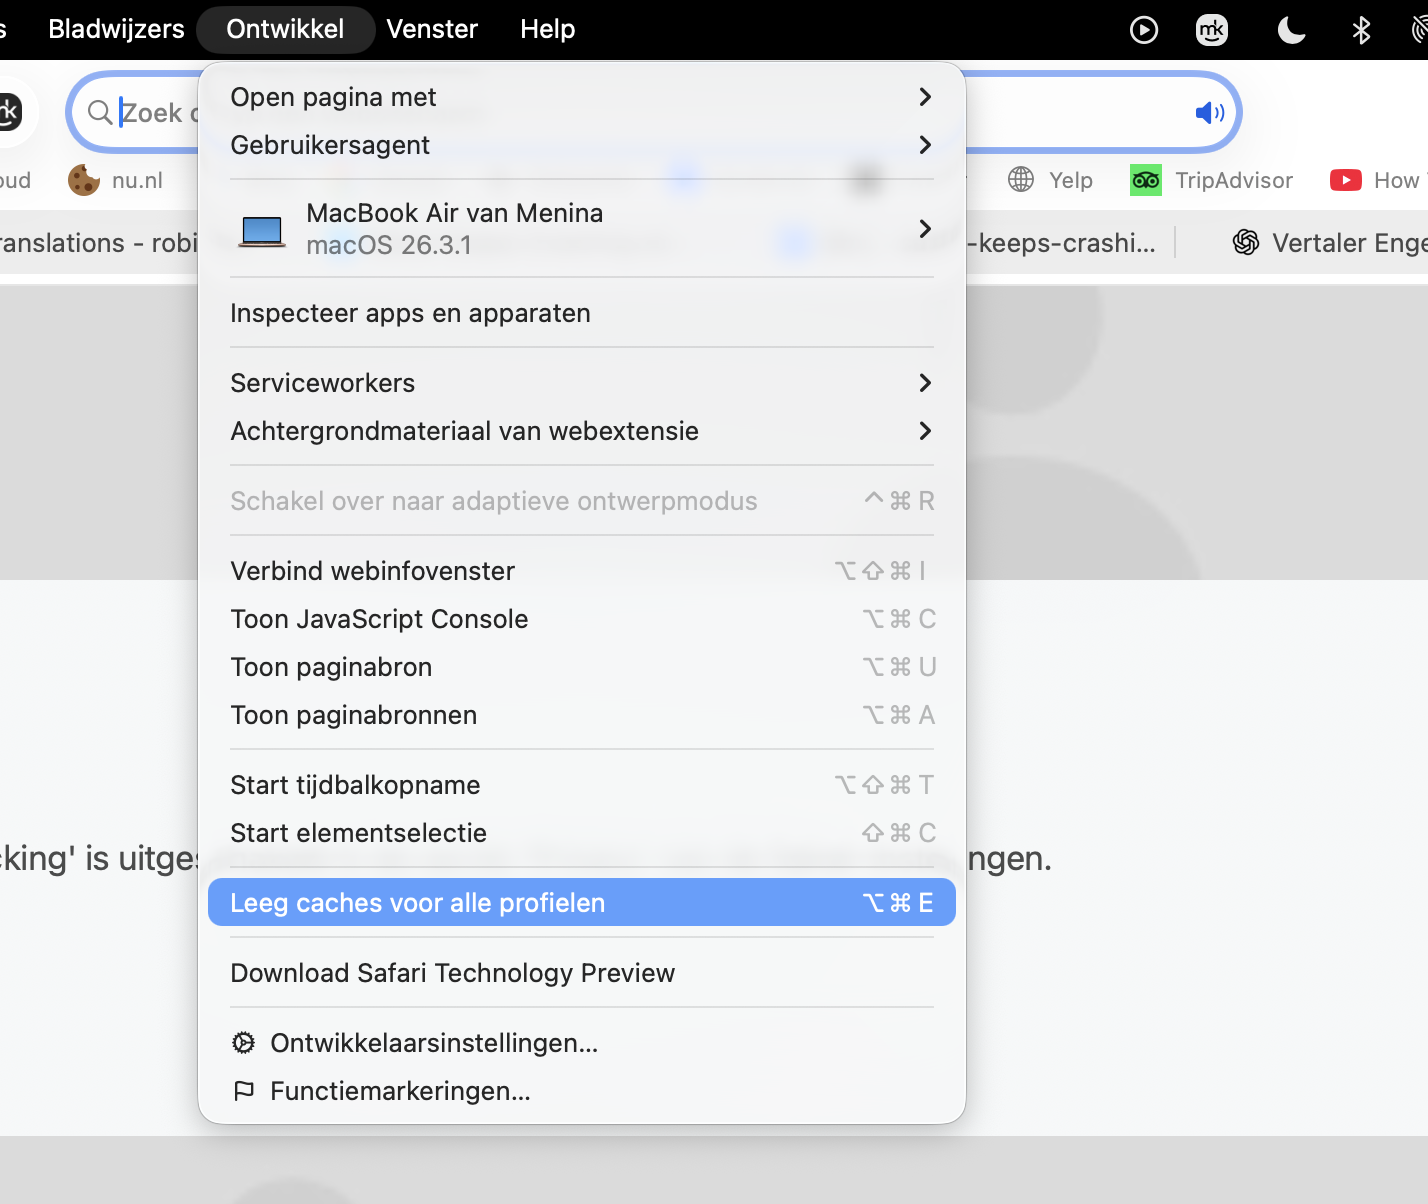Click the TripAdvisor favicon in favorites bar
The width and height of the screenshot is (1428, 1204).
(x=1145, y=180)
